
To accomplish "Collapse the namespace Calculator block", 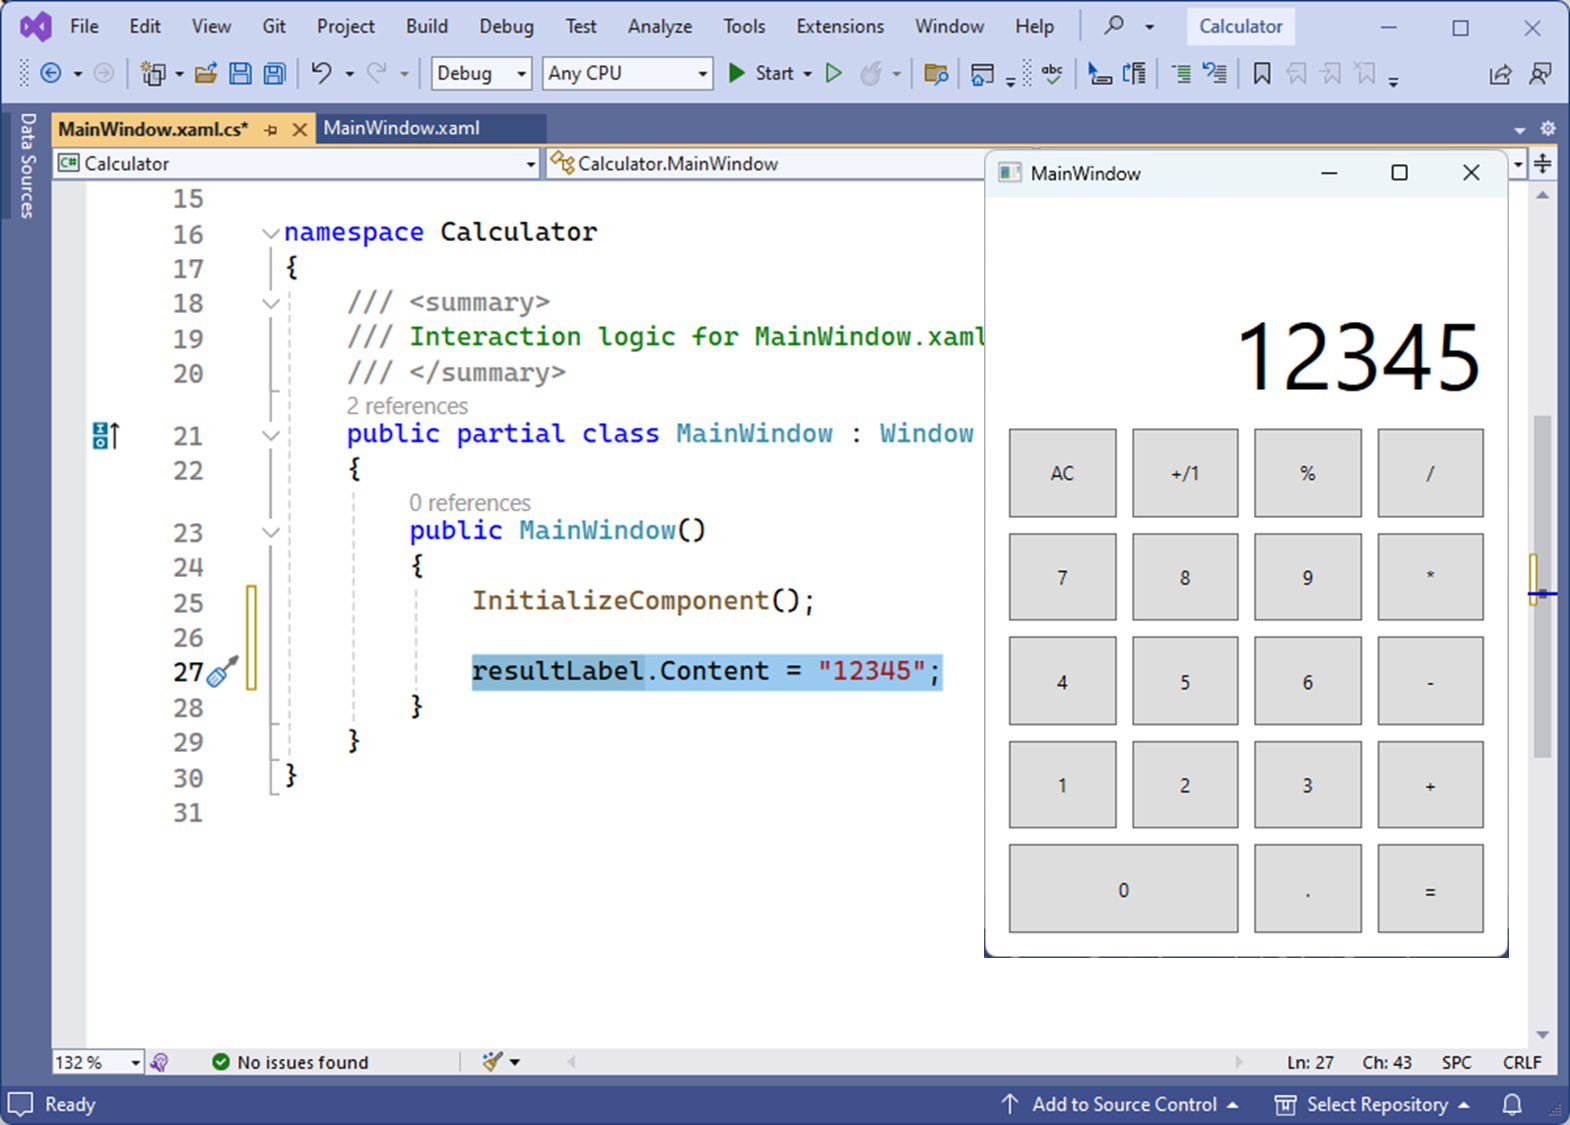I will pos(270,233).
